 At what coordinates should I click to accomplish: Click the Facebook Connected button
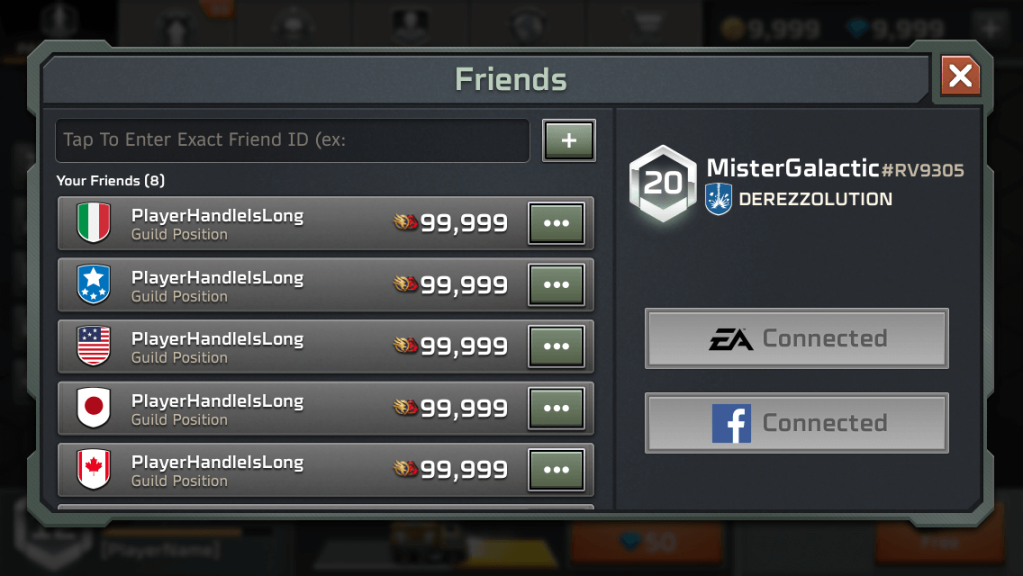[x=797, y=423]
